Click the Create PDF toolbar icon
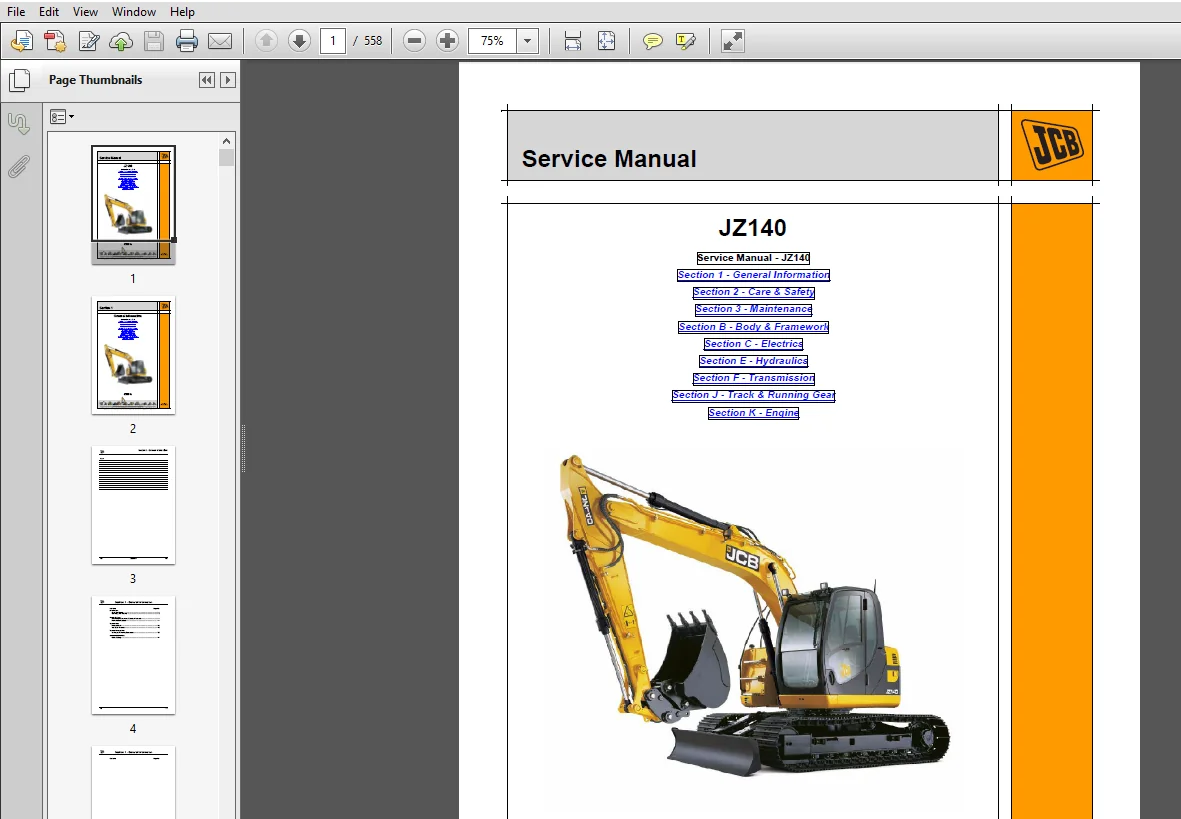 [x=55, y=41]
